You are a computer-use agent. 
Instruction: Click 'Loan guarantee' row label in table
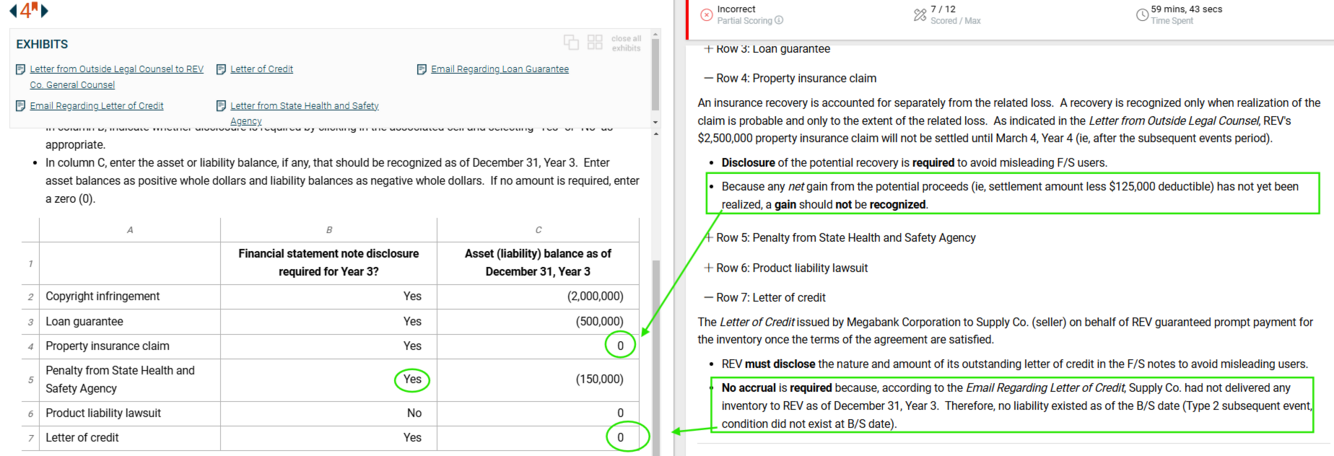tap(84, 322)
